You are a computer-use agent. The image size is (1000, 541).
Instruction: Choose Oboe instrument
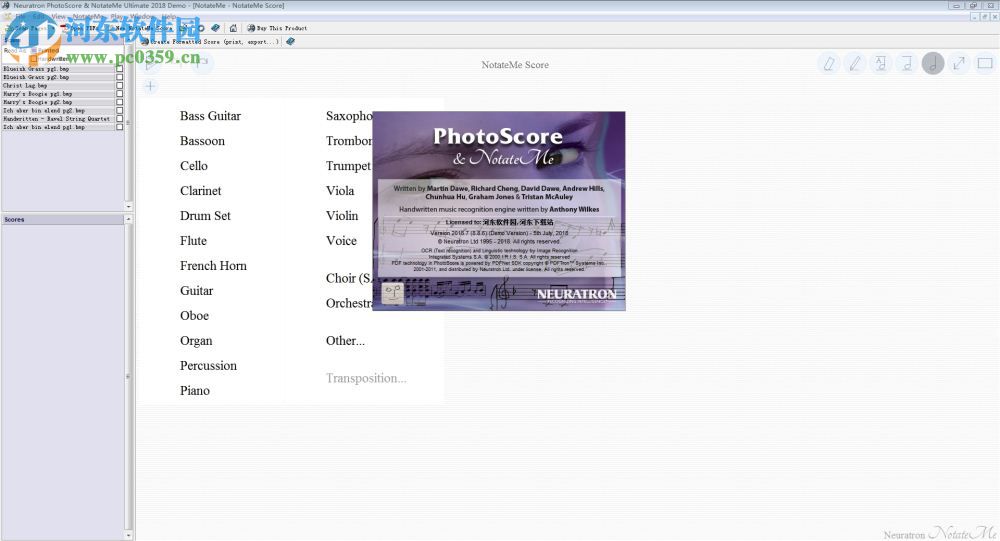tap(195, 315)
